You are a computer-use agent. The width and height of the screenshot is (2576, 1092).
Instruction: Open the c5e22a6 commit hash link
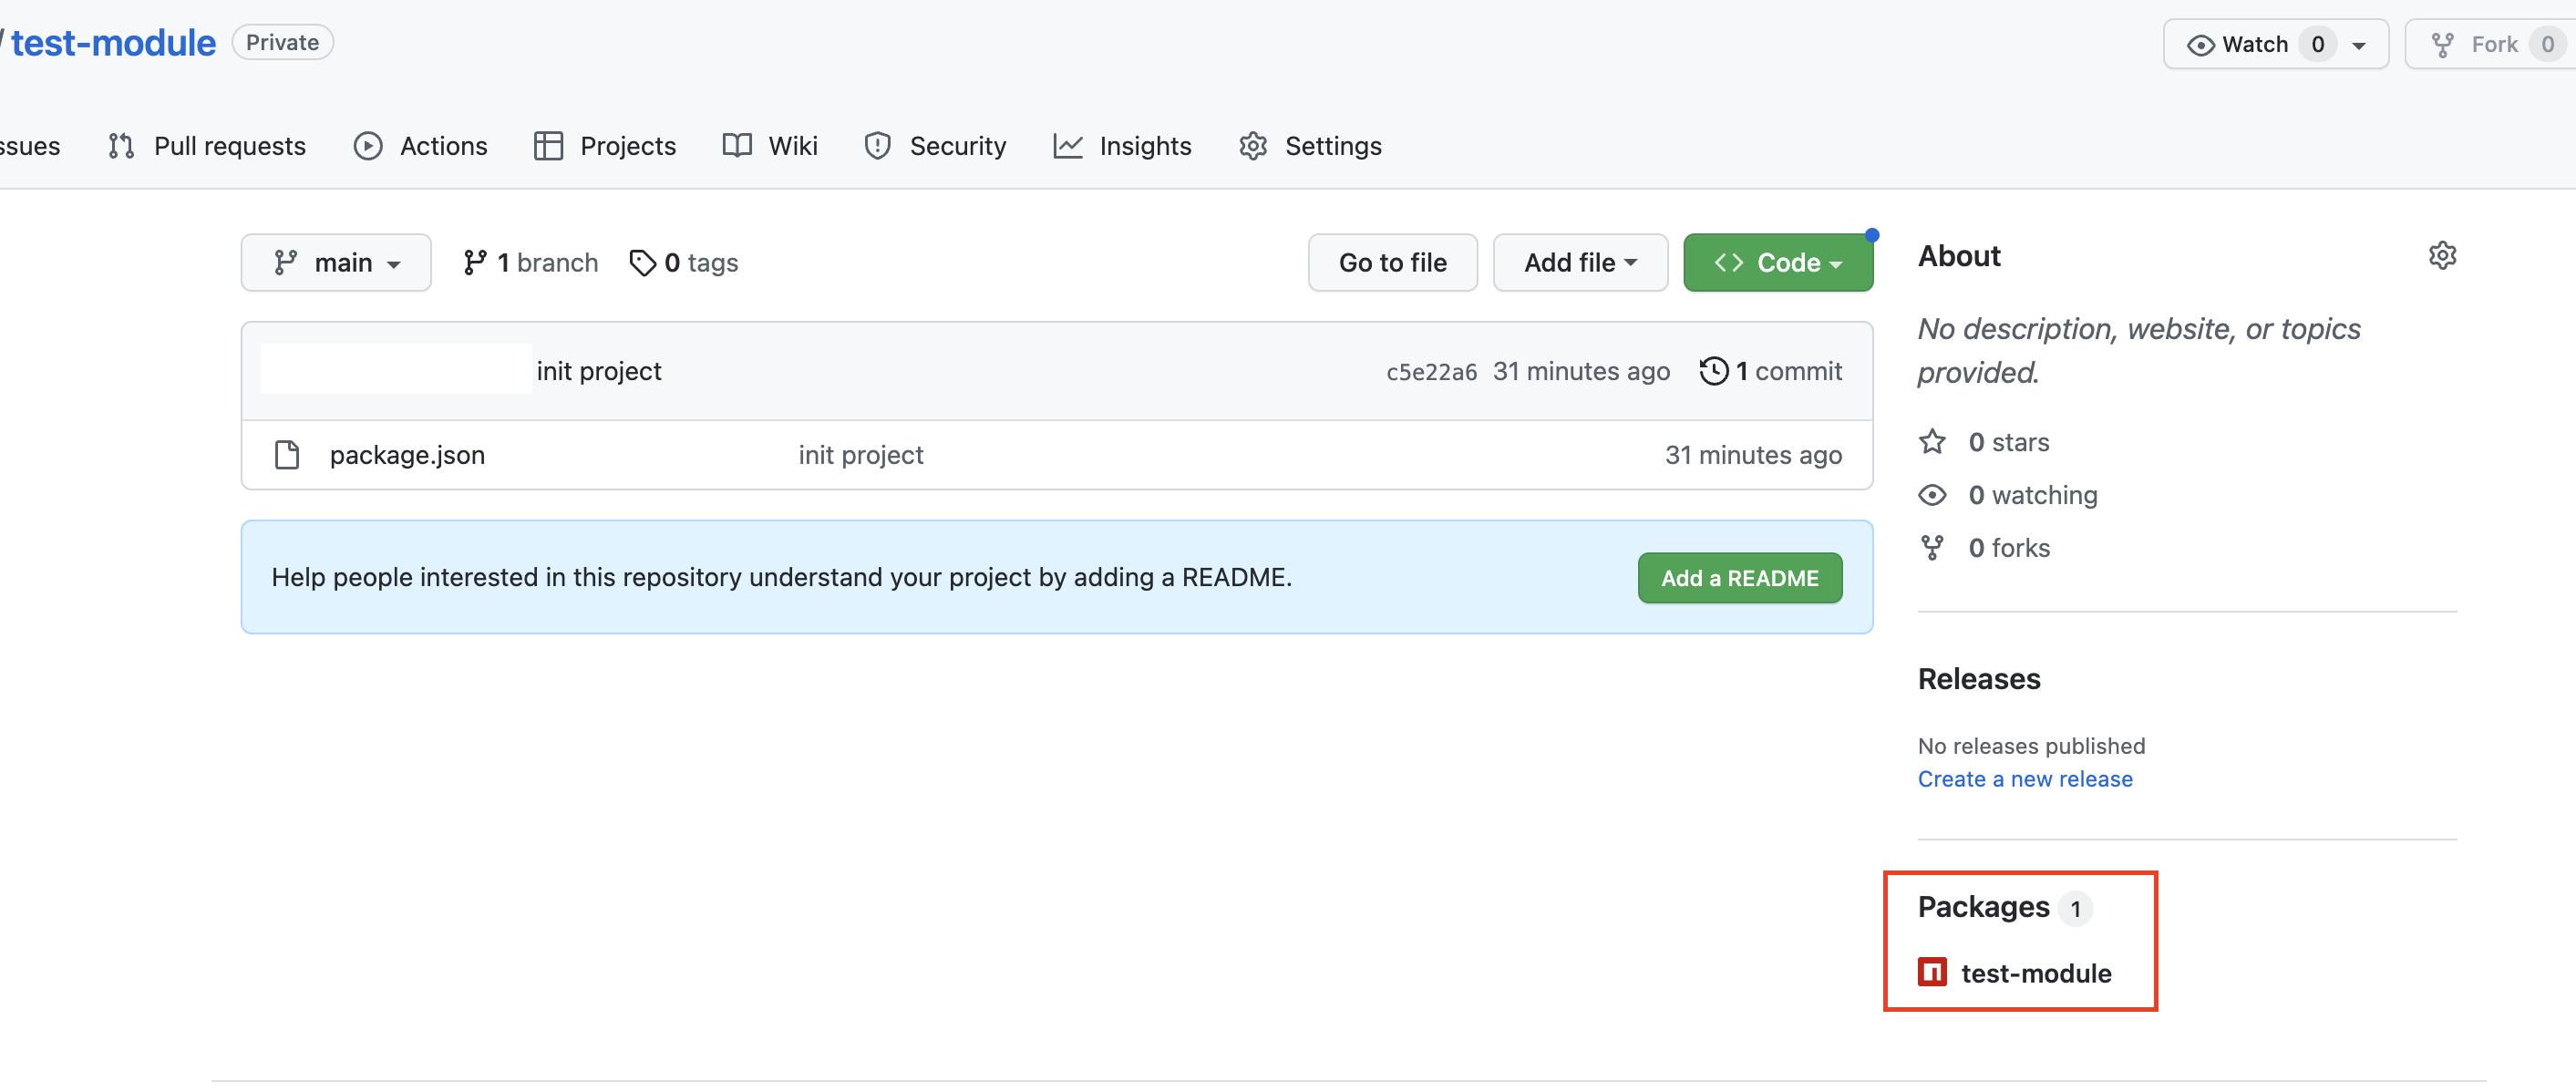click(x=1430, y=372)
